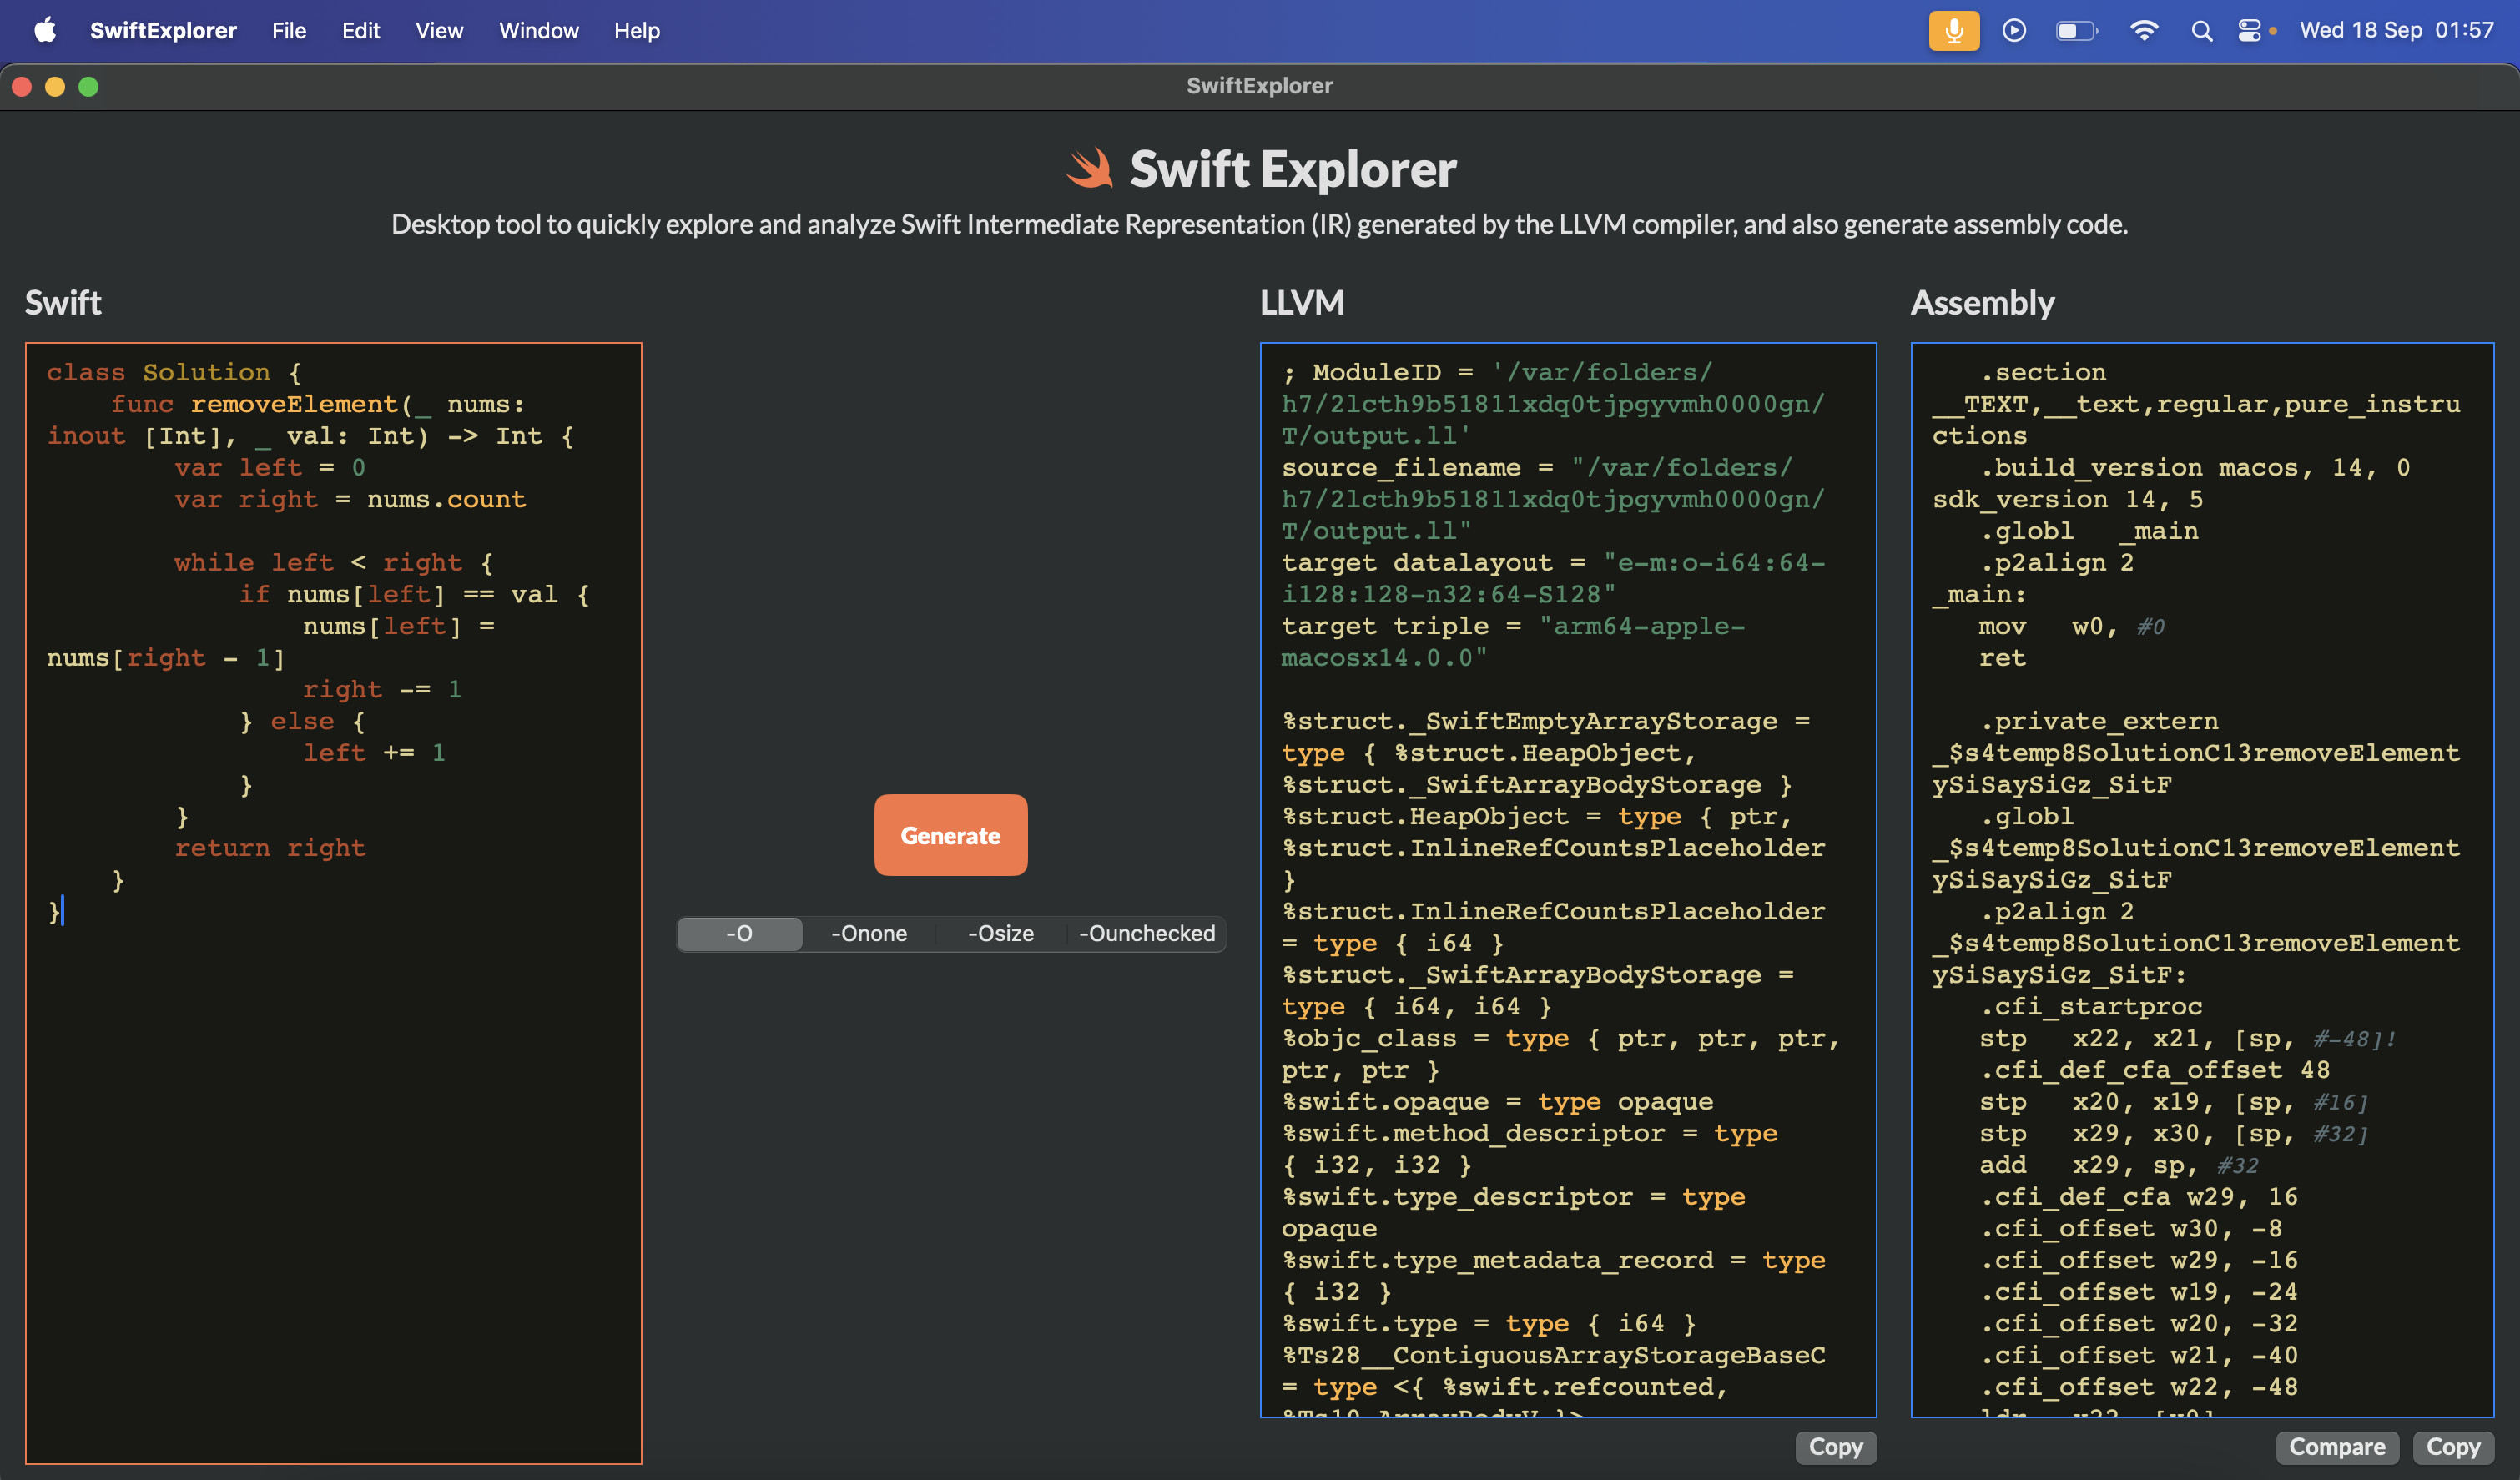Screen dimensions: 2520x1480
Task: Click the 'var left = 0' line
Action: click(270, 467)
